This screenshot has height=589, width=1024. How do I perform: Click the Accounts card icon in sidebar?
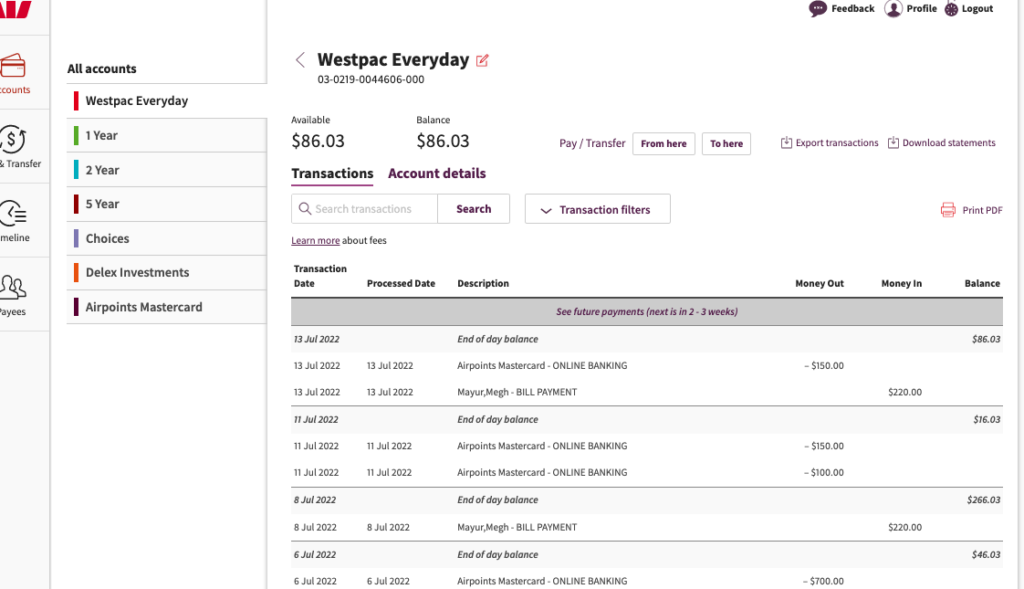click(13, 68)
